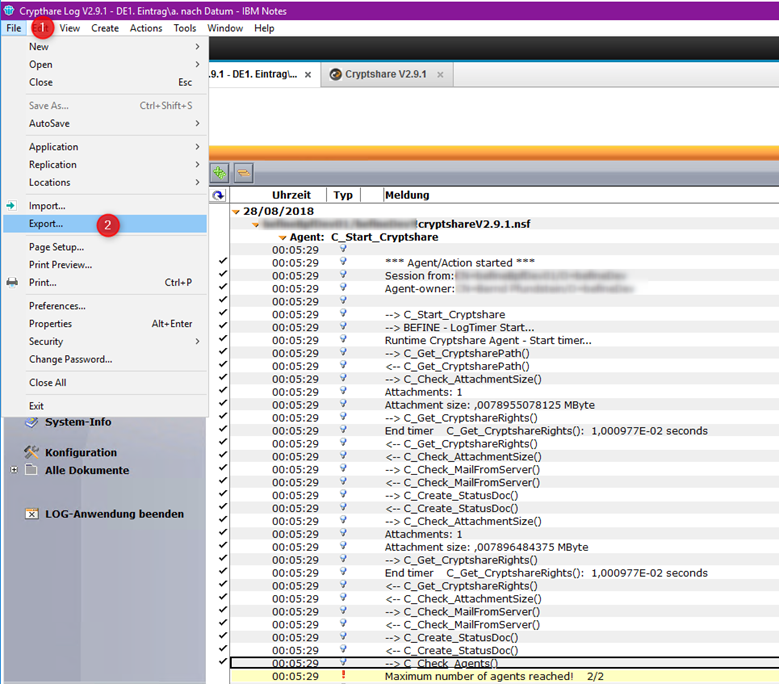Open the Replication submenu
Screen dimensions: 779x684
click(53, 165)
